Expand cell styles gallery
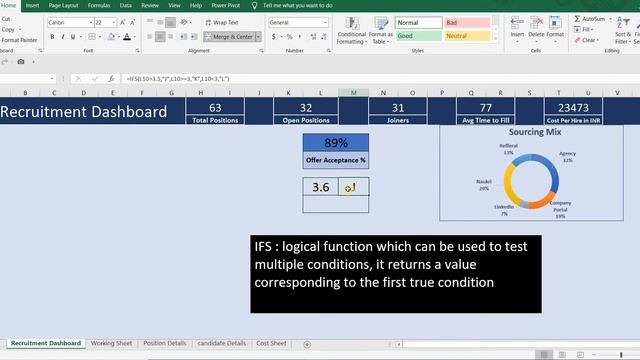 click(x=496, y=39)
